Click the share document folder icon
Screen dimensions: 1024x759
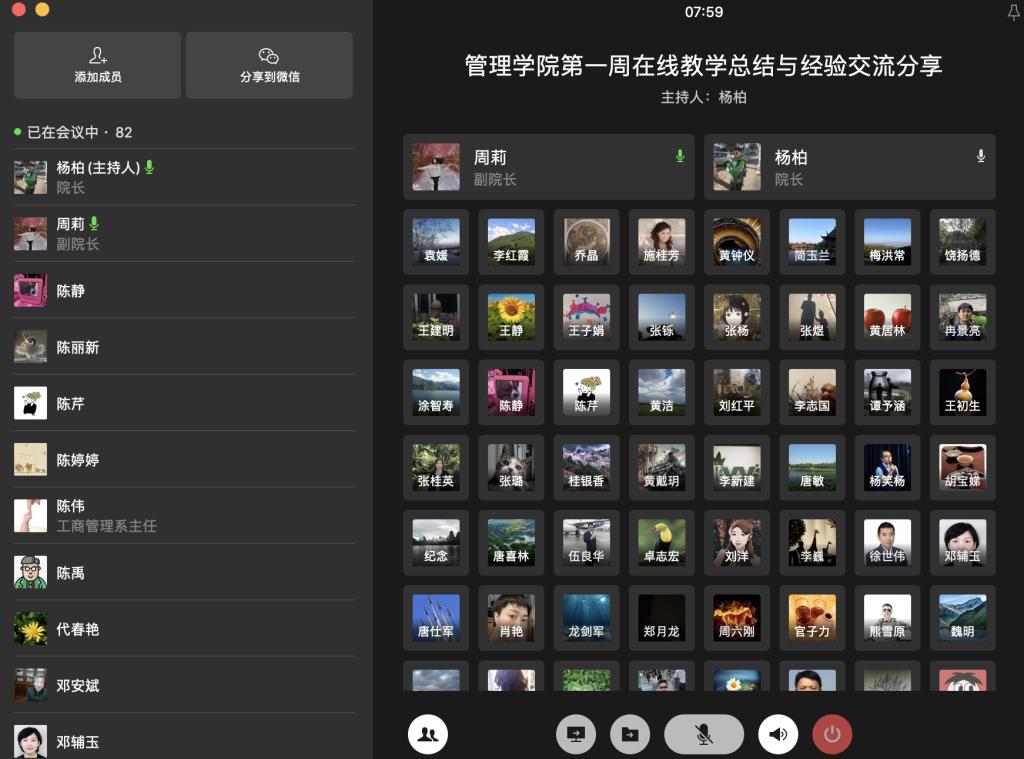pyautogui.click(x=630, y=735)
